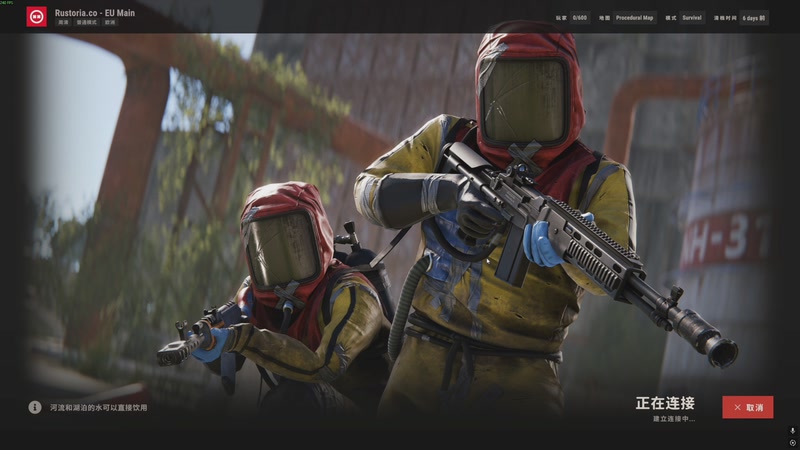Click the microphone icon in the corner
The height and width of the screenshot is (450, 800).
point(792,431)
